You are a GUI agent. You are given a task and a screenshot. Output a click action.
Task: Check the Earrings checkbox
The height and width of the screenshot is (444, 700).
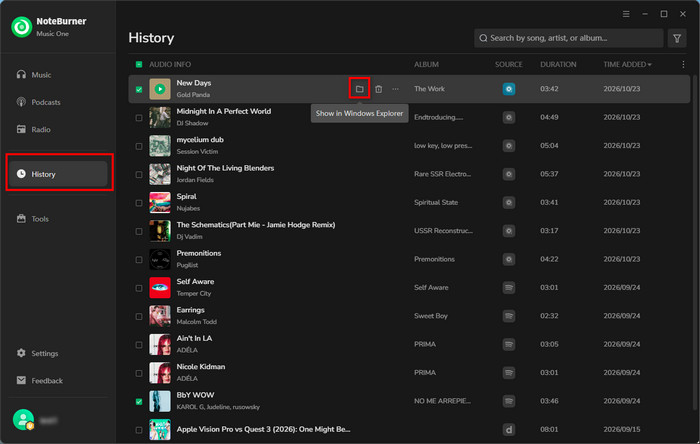pos(139,316)
